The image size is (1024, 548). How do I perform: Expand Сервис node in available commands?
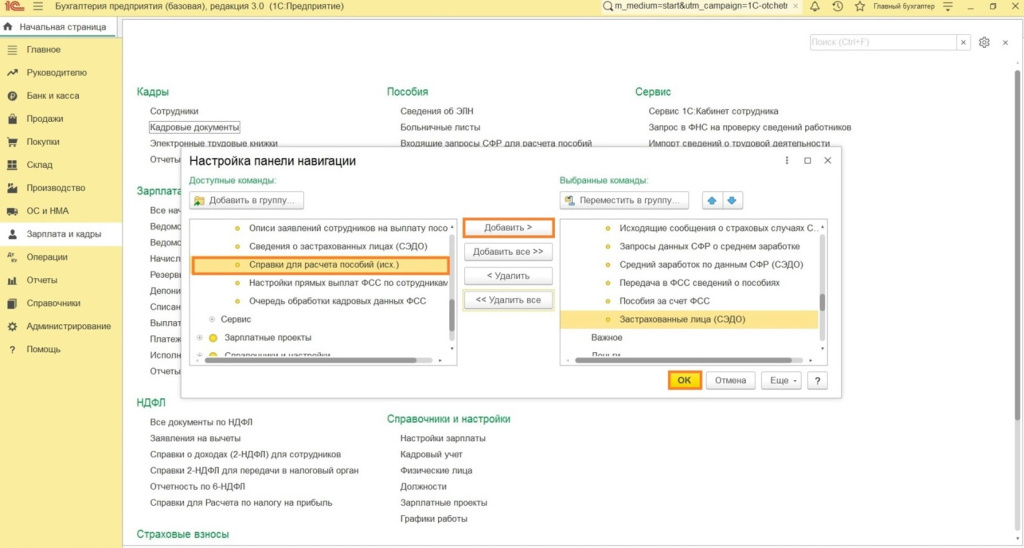212,319
